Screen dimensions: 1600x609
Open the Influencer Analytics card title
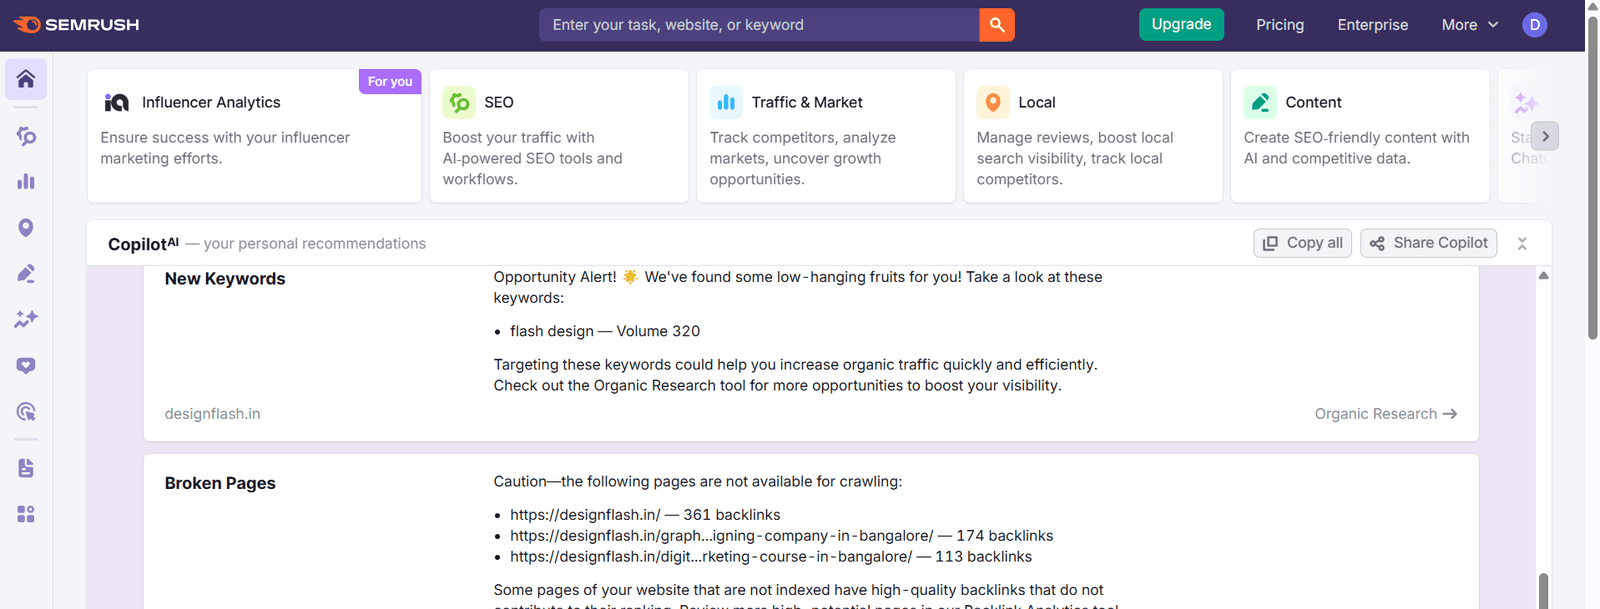click(211, 103)
